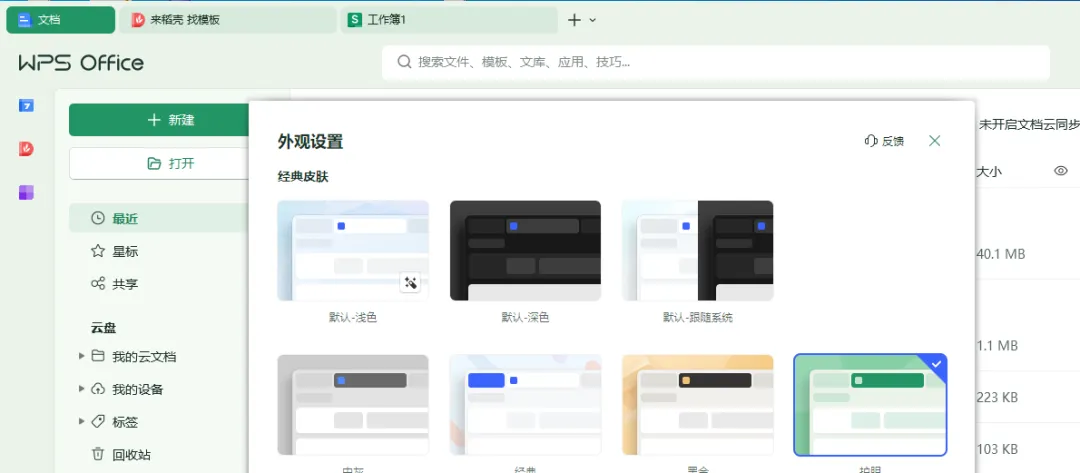
Task: Select the green eye-care skin thumbnail
Action: point(870,405)
